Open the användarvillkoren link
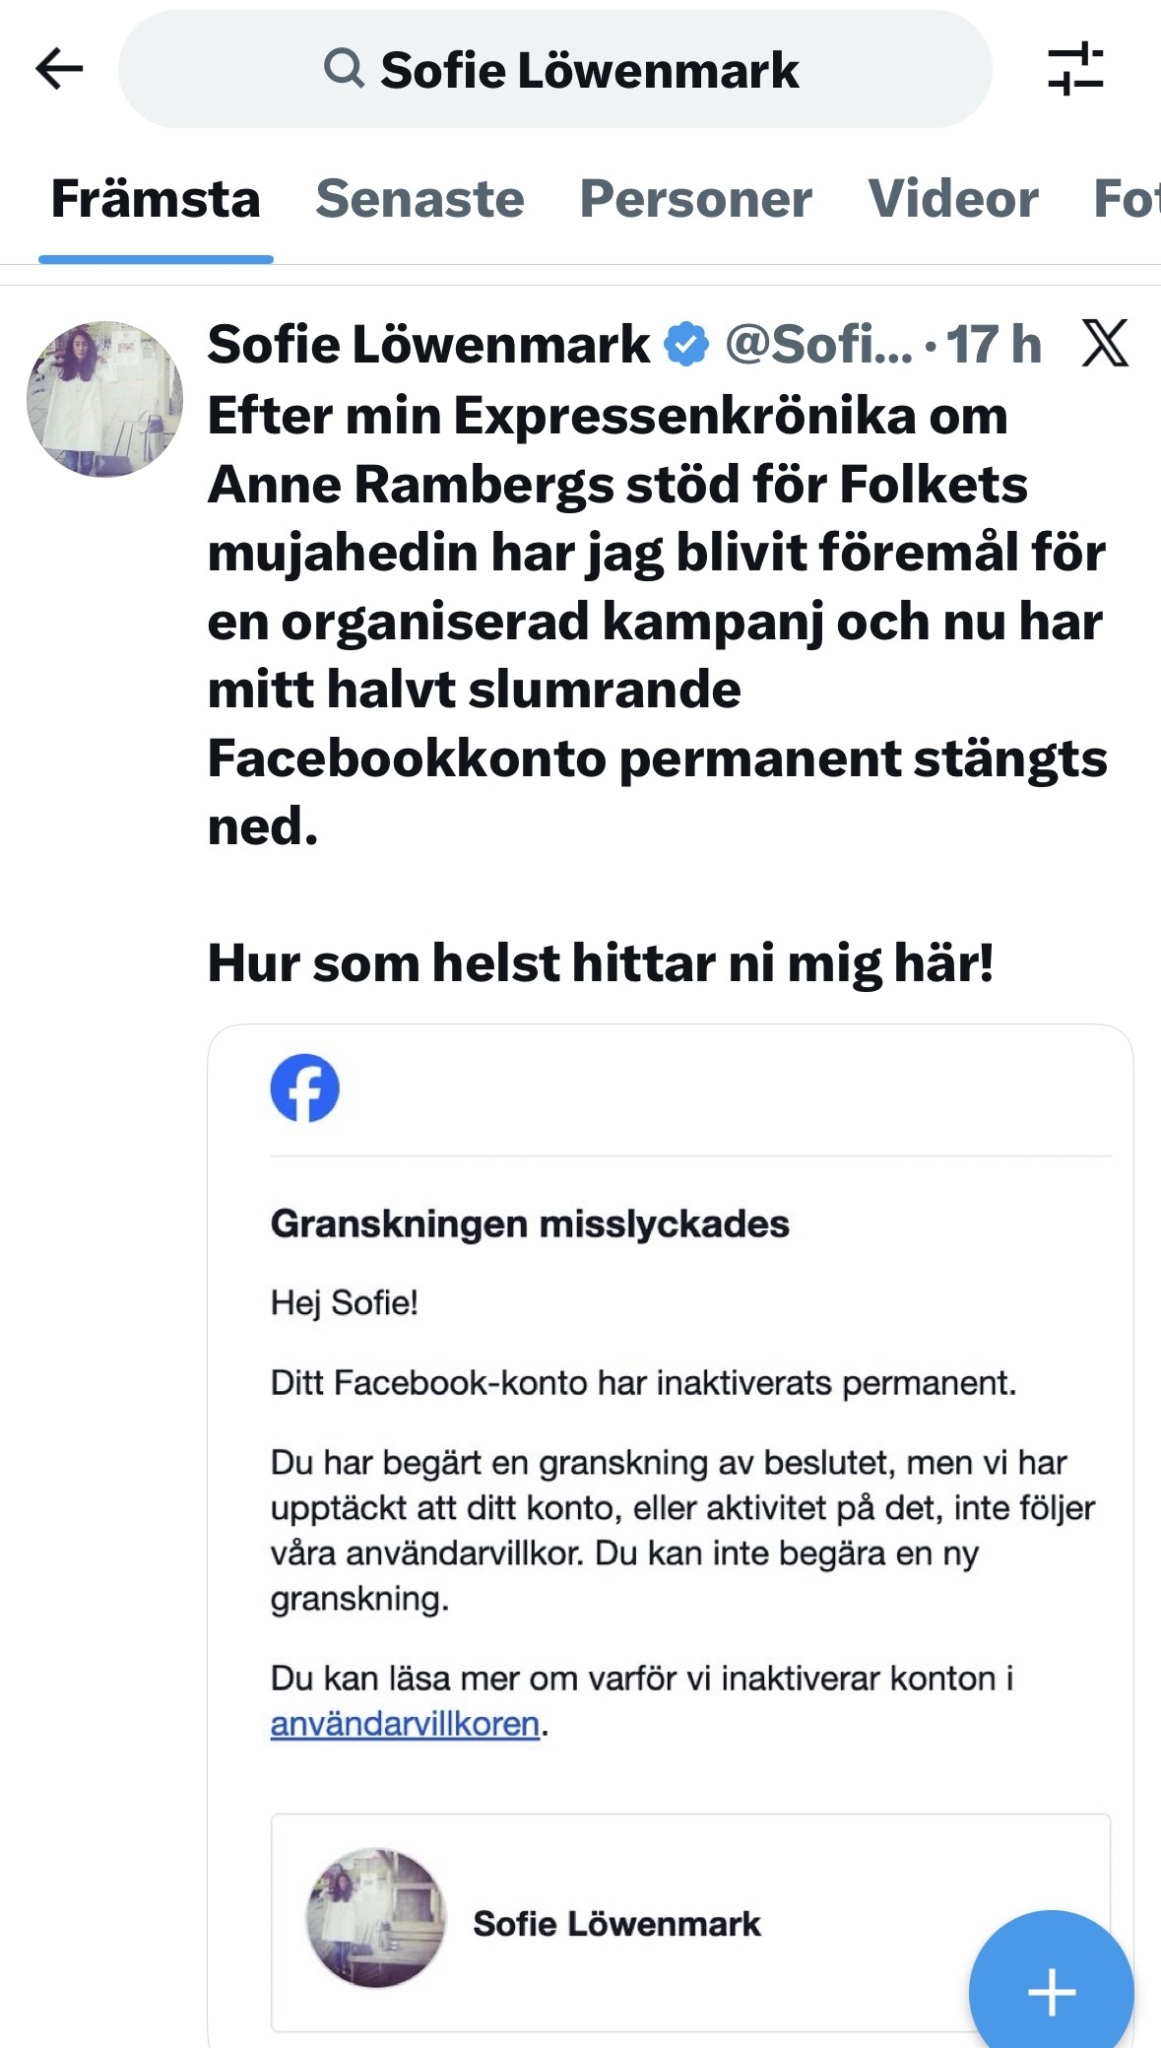The image size is (1161, 2048). pos(405,1724)
